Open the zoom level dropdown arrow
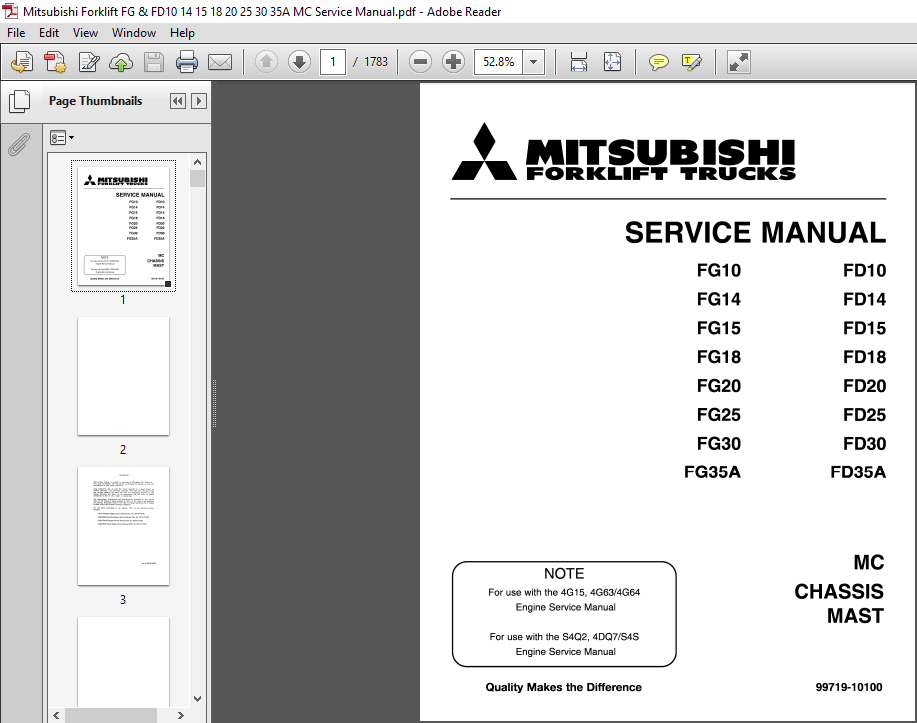The image size is (917, 723). coord(533,61)
